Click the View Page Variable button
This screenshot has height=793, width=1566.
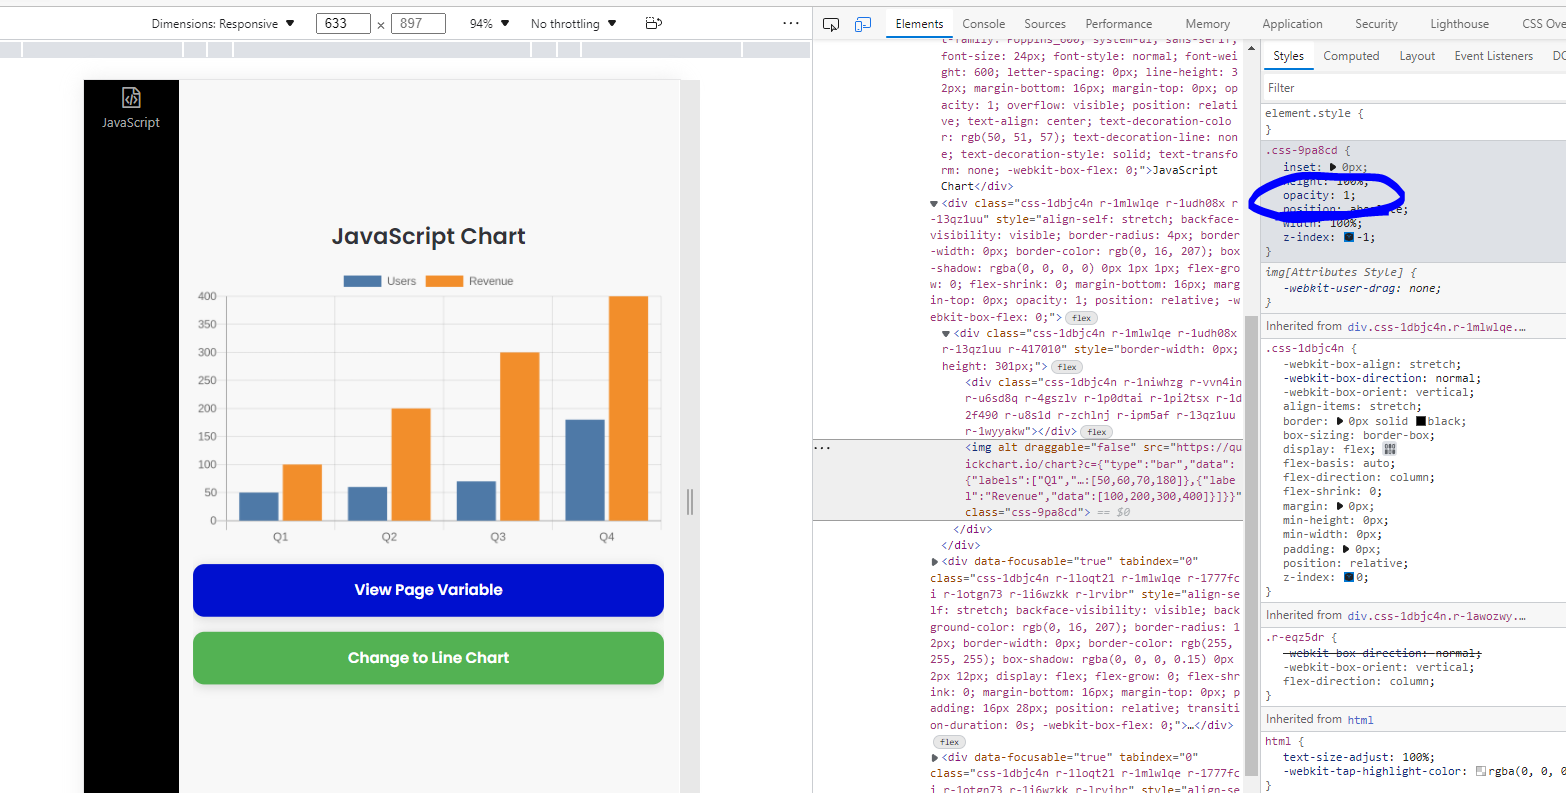(x=428, y=590)
